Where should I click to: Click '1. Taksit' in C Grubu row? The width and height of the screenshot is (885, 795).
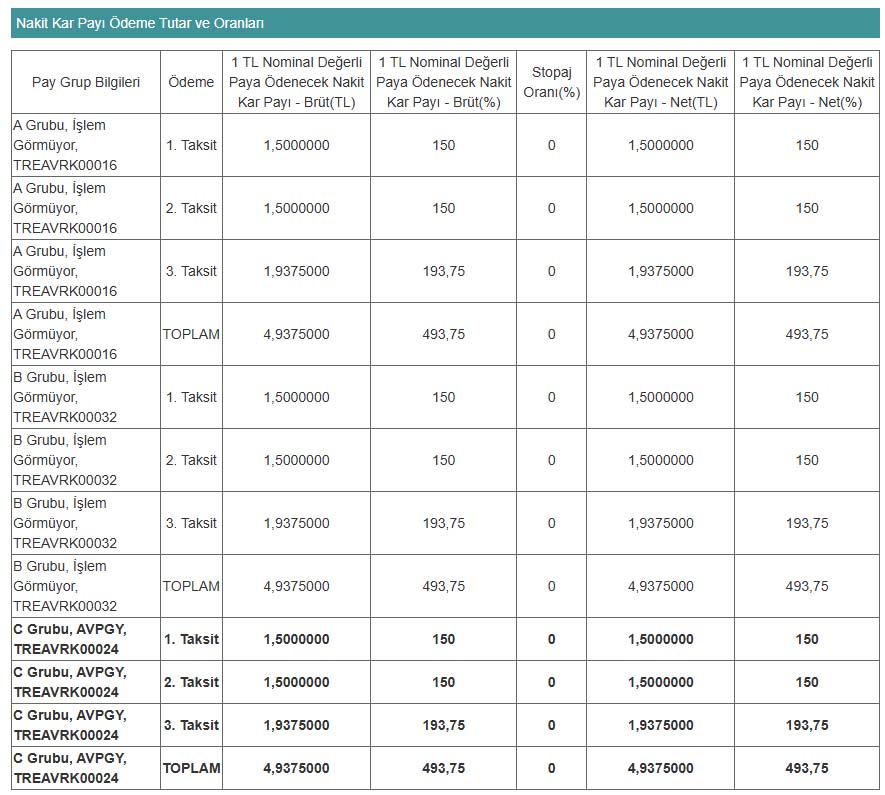coord(191,639)
